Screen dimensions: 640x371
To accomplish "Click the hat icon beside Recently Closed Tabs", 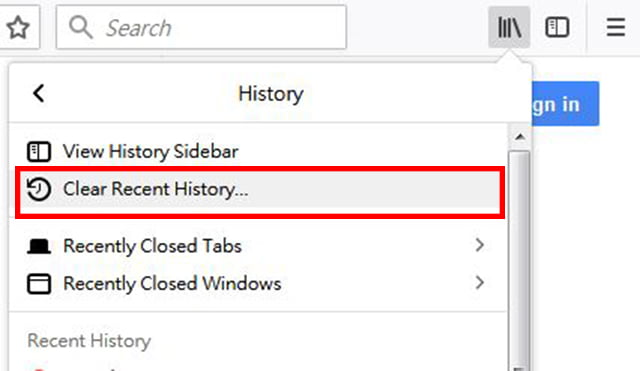I will (x=39, y=246).
